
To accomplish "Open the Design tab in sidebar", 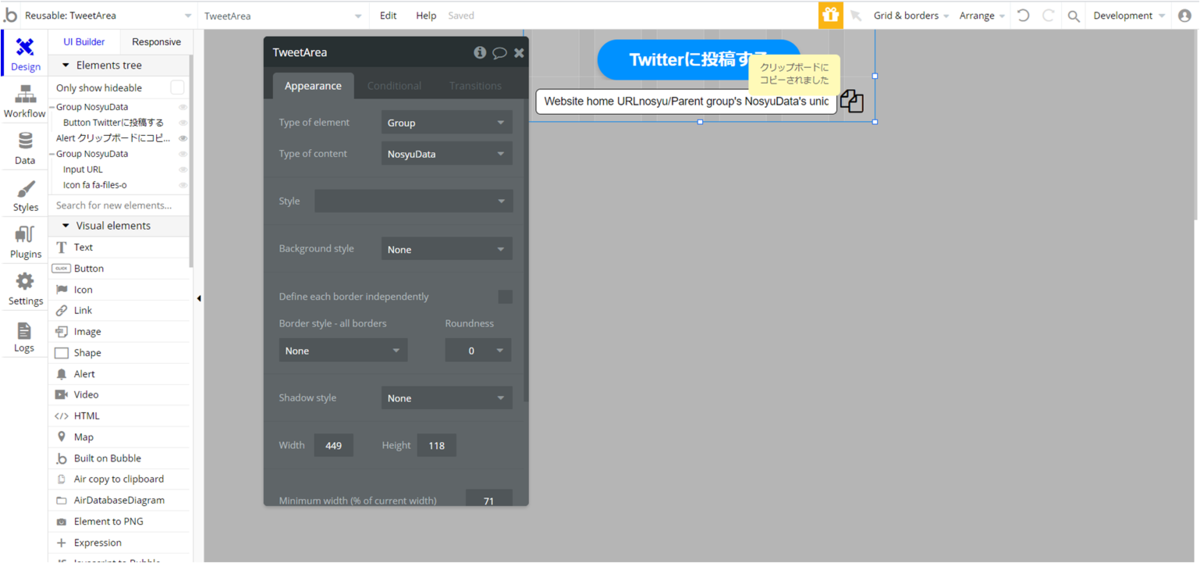I will 25,54.
